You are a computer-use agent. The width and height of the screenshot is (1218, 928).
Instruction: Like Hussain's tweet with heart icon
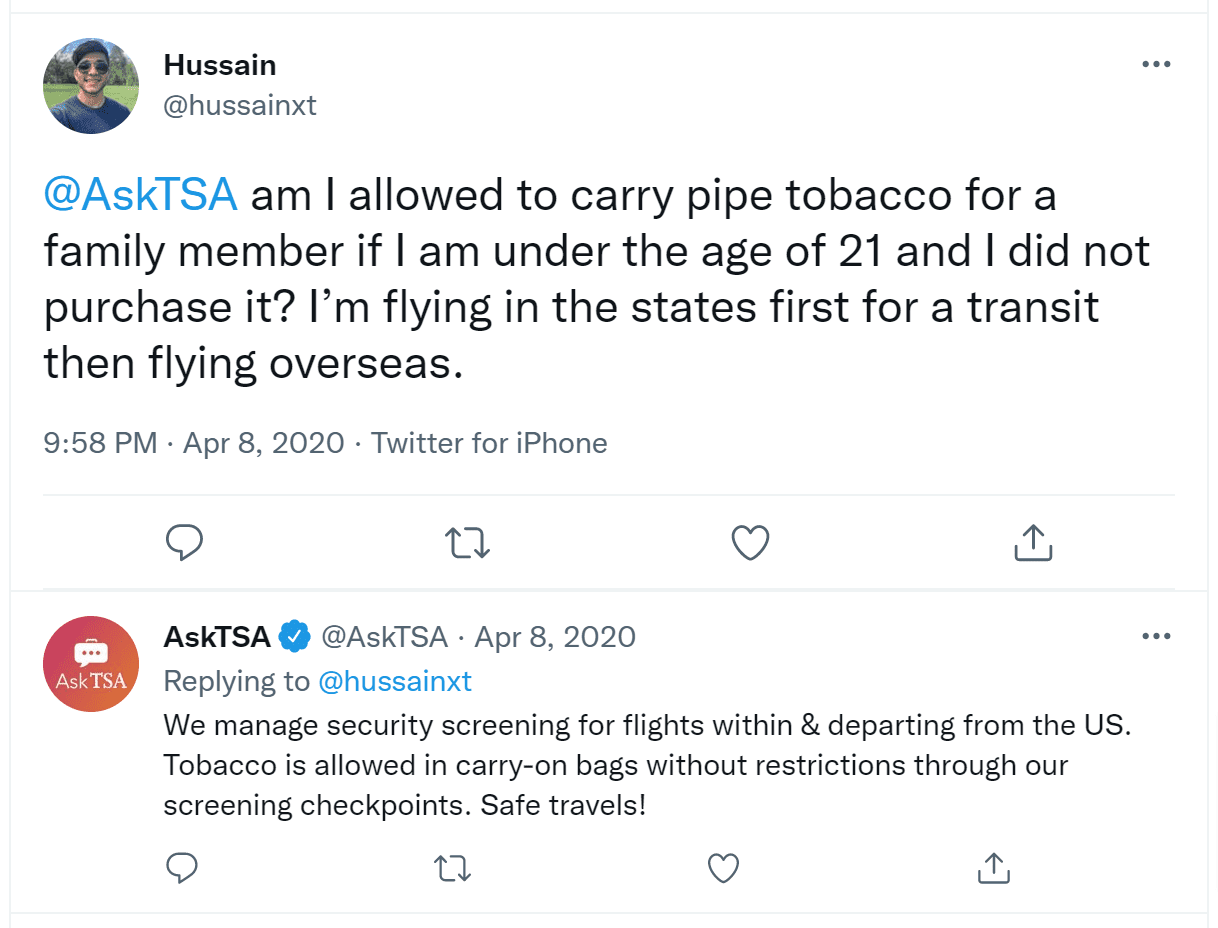coord(750,543)
